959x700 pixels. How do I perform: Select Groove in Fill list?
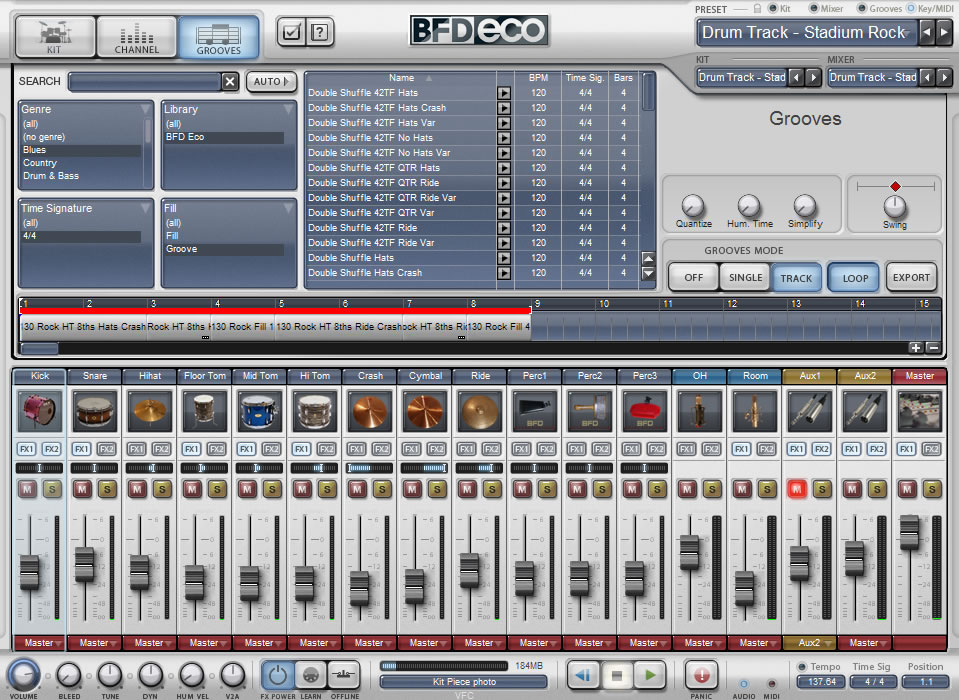click(223, 249)
